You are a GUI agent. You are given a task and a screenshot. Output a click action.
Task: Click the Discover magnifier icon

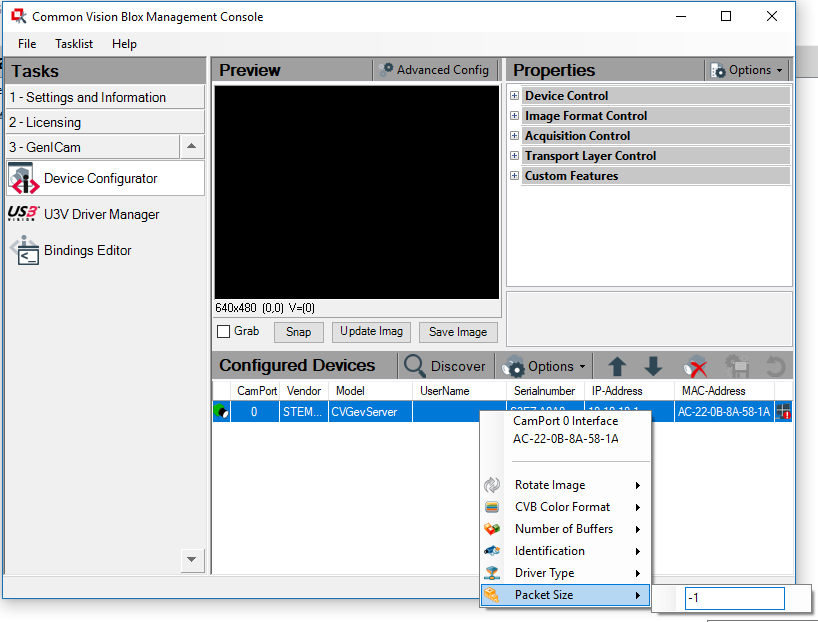(415, 366)
